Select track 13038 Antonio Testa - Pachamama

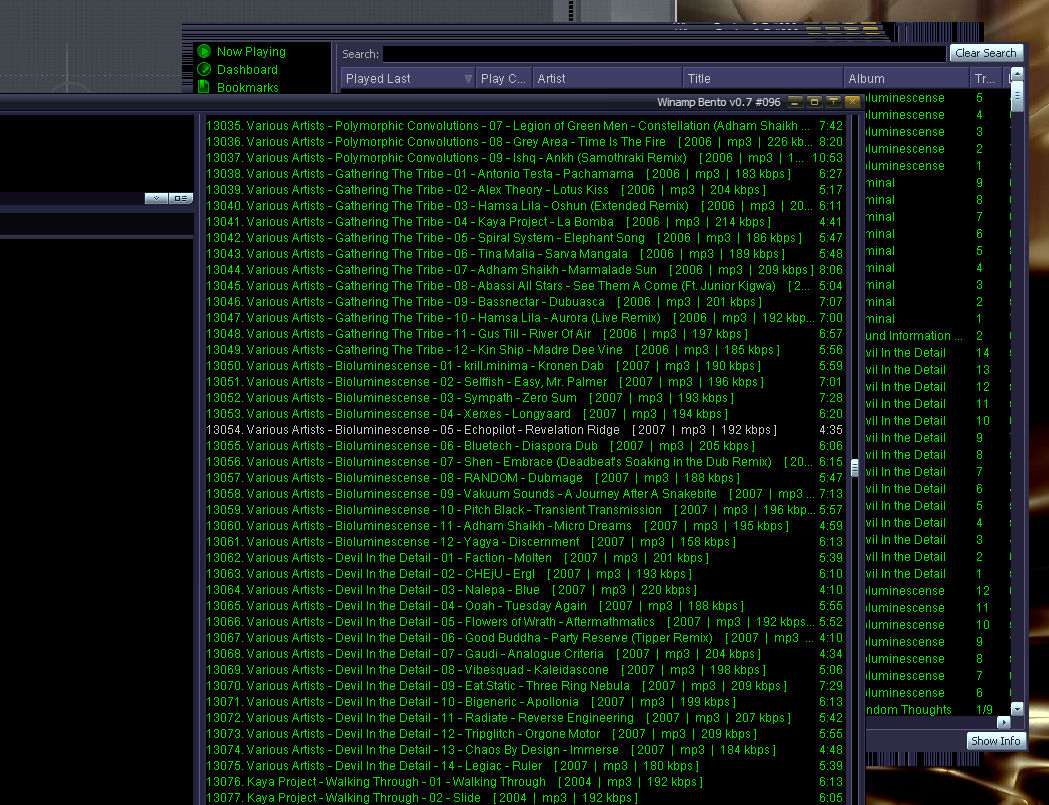524,174
